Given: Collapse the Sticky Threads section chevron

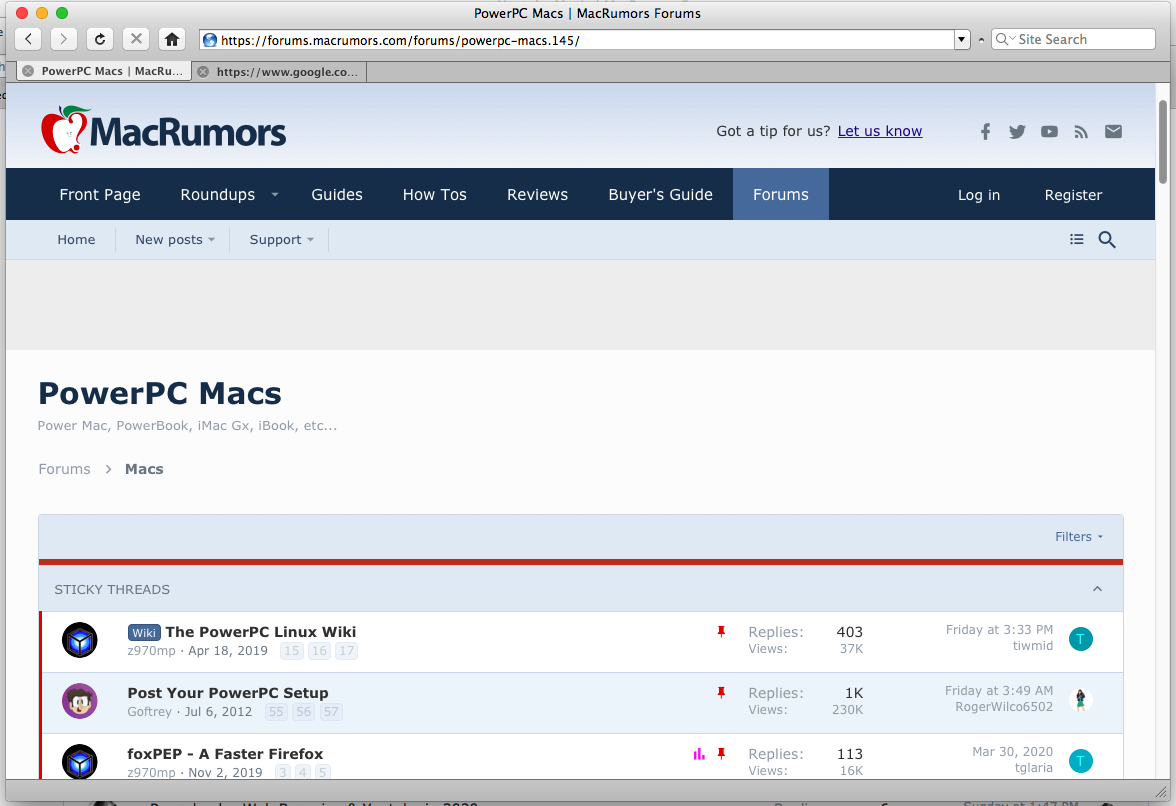Looking at the screenshot, I should click(1097, 589).
